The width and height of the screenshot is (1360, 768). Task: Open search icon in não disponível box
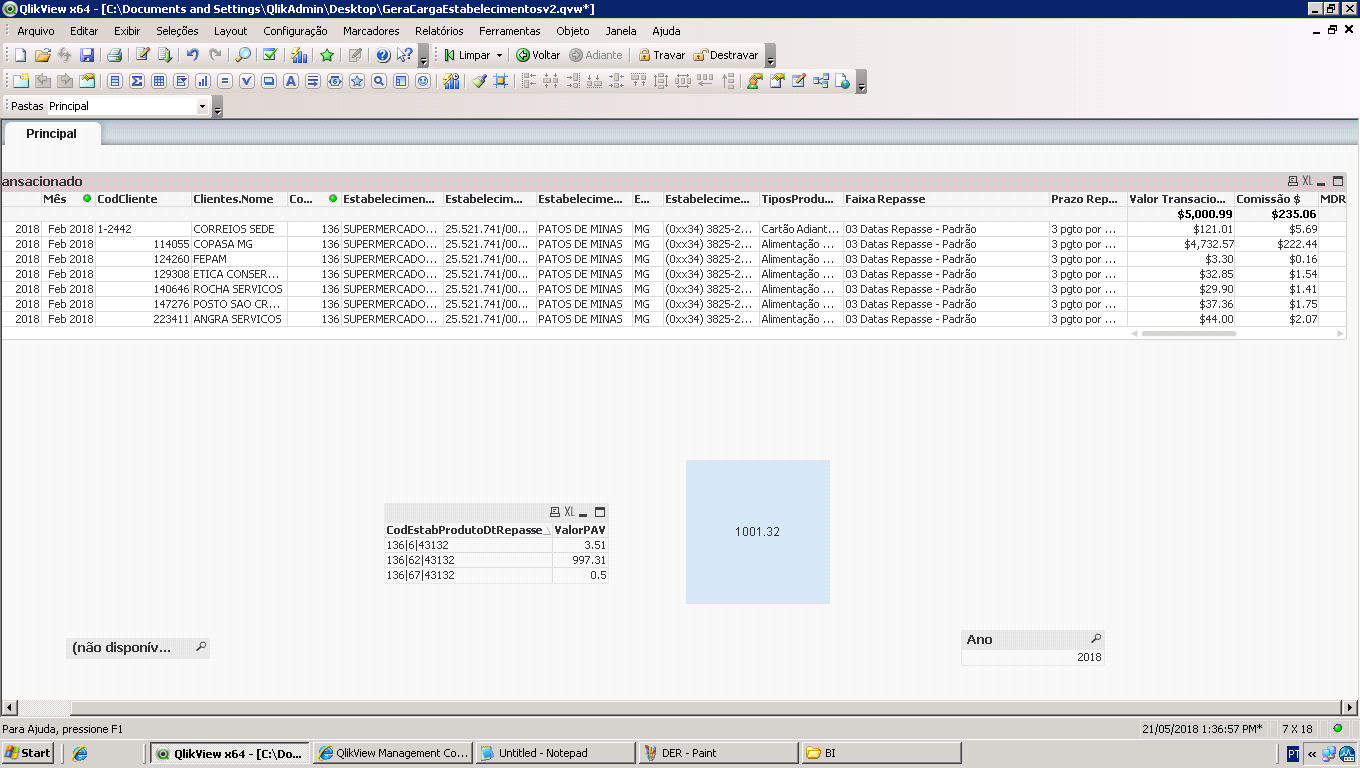pyautogui.click(x=201, y=647)
